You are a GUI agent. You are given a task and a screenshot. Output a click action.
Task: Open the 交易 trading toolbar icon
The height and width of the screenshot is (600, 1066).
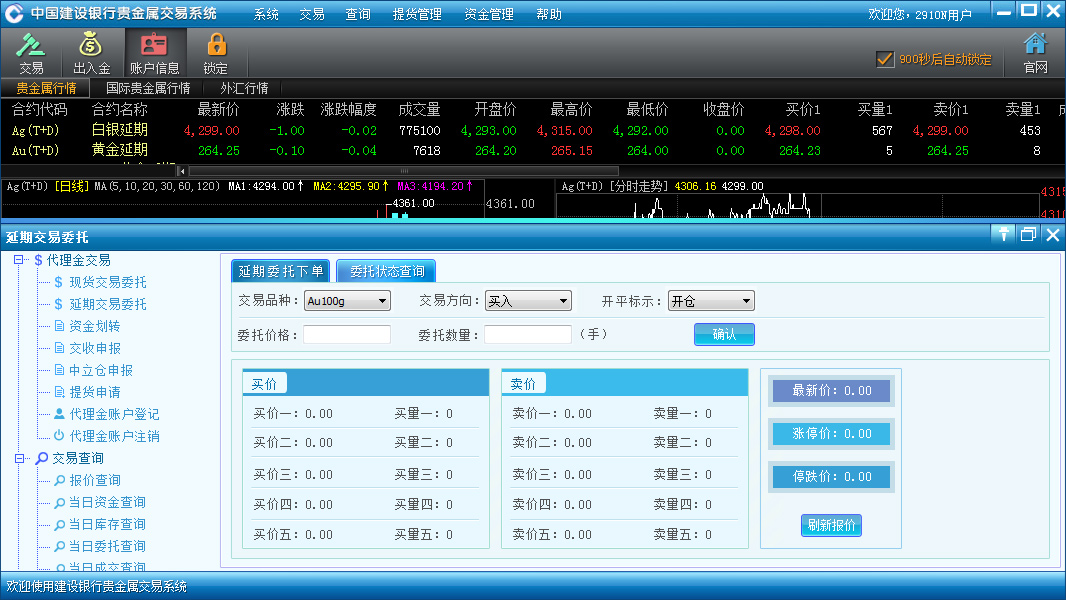pos(31,52)
